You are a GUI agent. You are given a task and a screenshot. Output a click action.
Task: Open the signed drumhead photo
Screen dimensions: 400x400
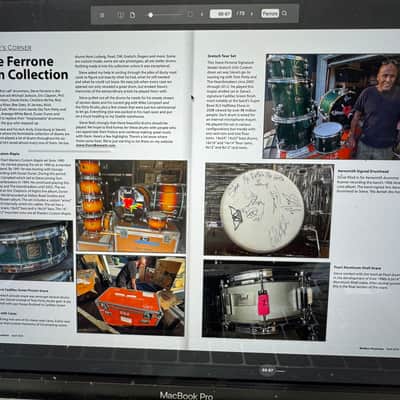(269, 210)
